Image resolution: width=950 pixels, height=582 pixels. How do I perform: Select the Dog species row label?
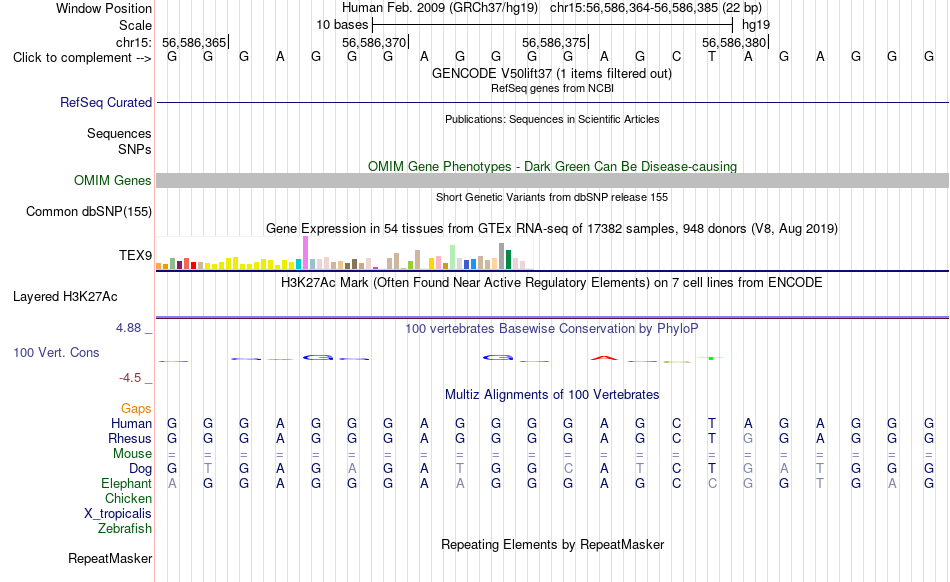[x=140, y=468]
